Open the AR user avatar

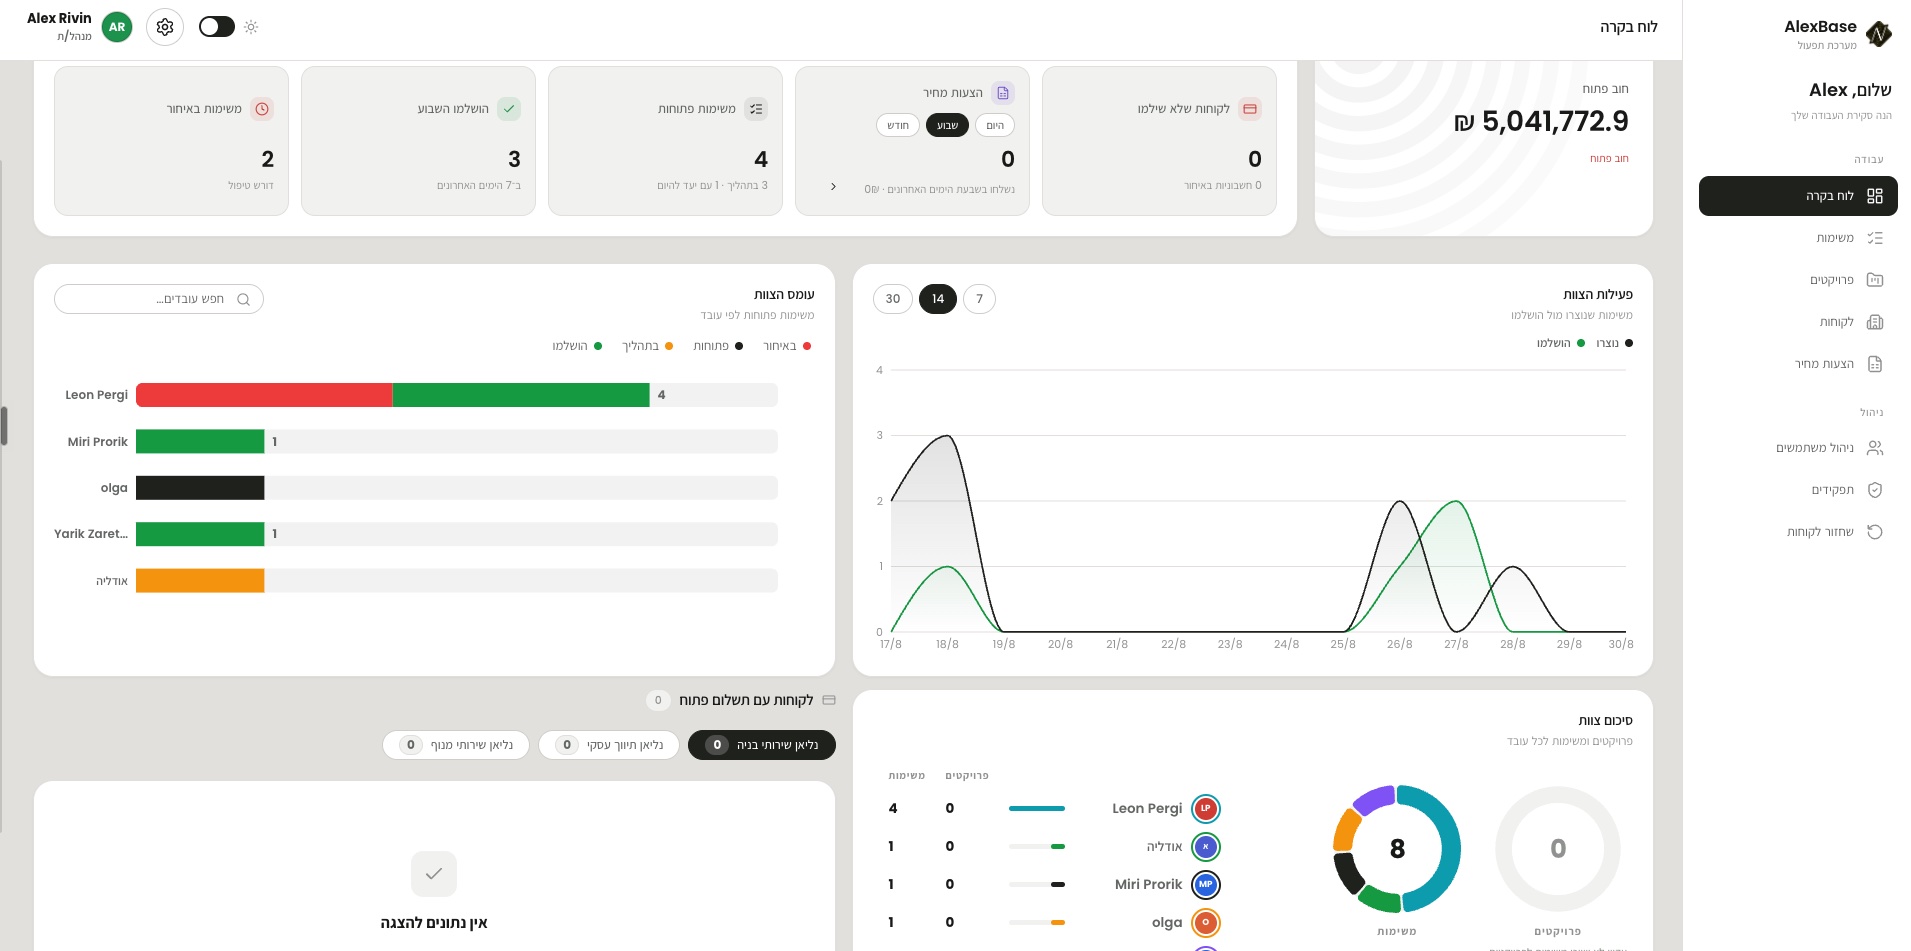pos(117,27)
